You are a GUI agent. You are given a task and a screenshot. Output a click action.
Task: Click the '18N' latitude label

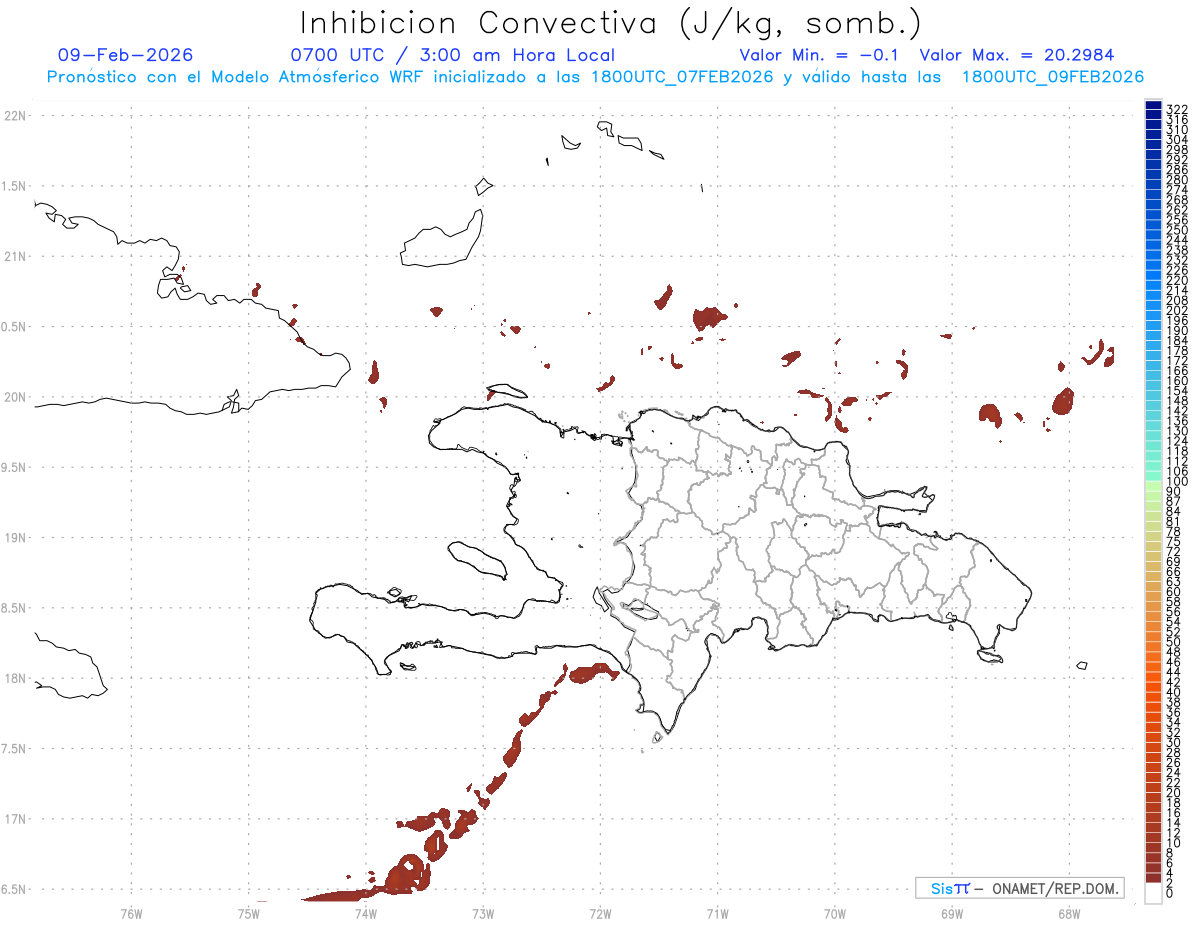(14, 678)
